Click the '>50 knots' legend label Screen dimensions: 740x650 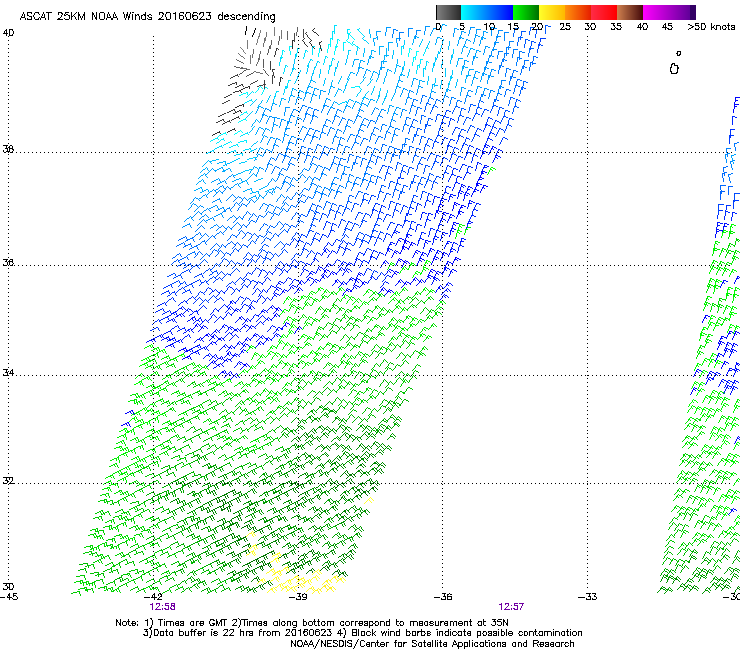[x=711, y=26]
